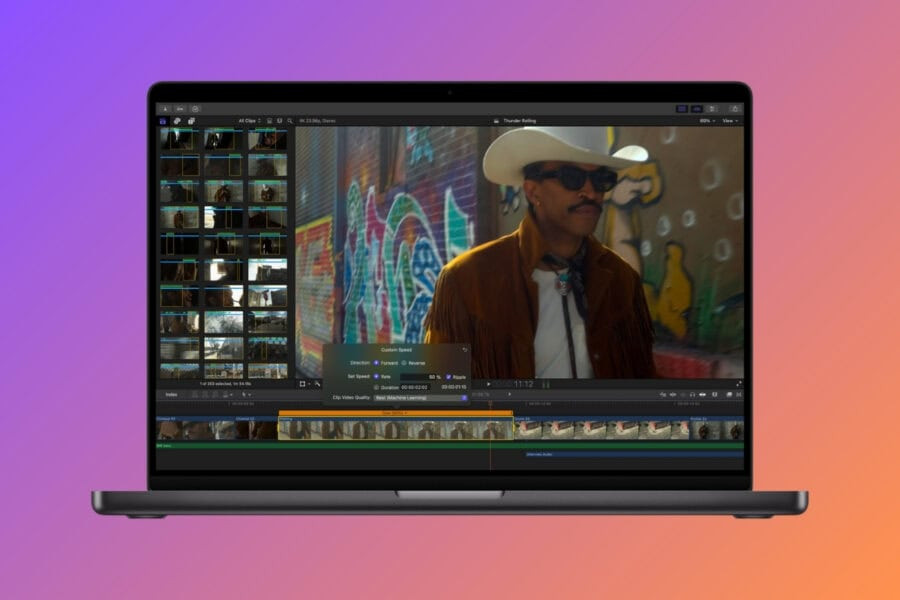Screen dimensions: 900x600
Task: Go forward in timeline history arrow
Action: pyautogui.click(x=509, y=394)
